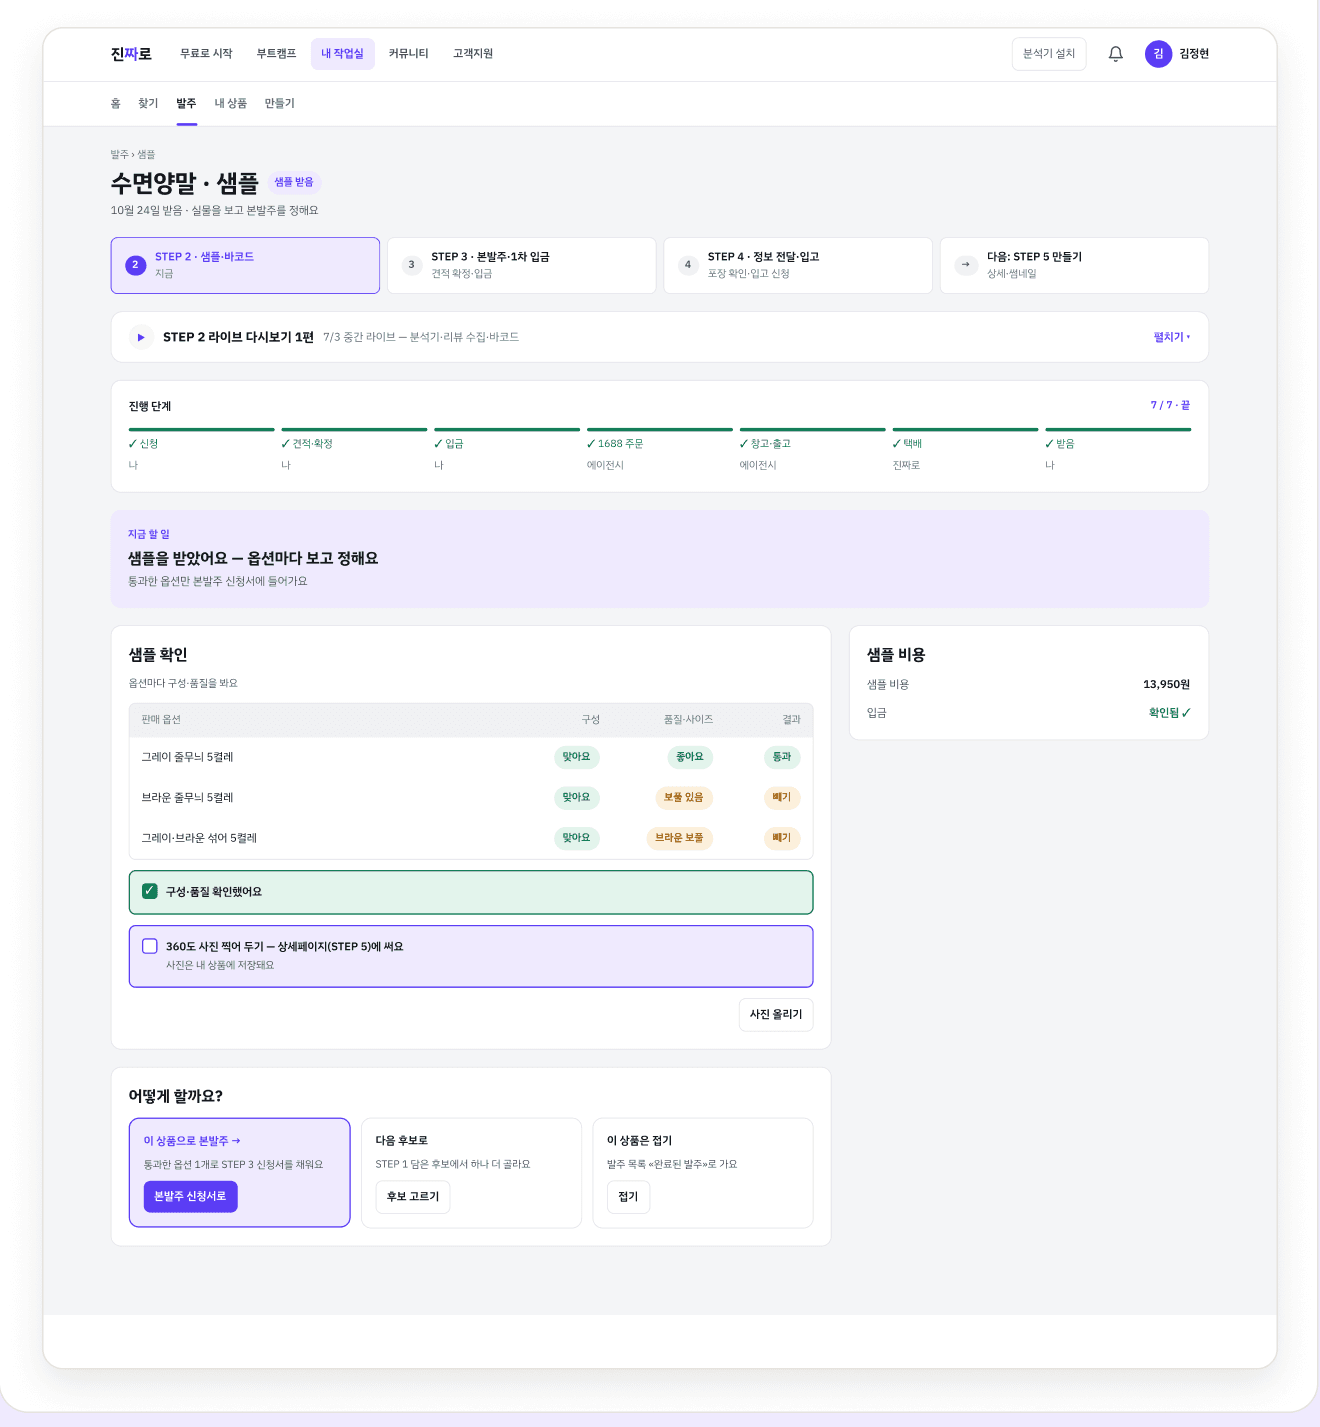The width and height of the screenshot is (1320, 1427).
Task: Click the 접기 button
Action: point(628,1197)
